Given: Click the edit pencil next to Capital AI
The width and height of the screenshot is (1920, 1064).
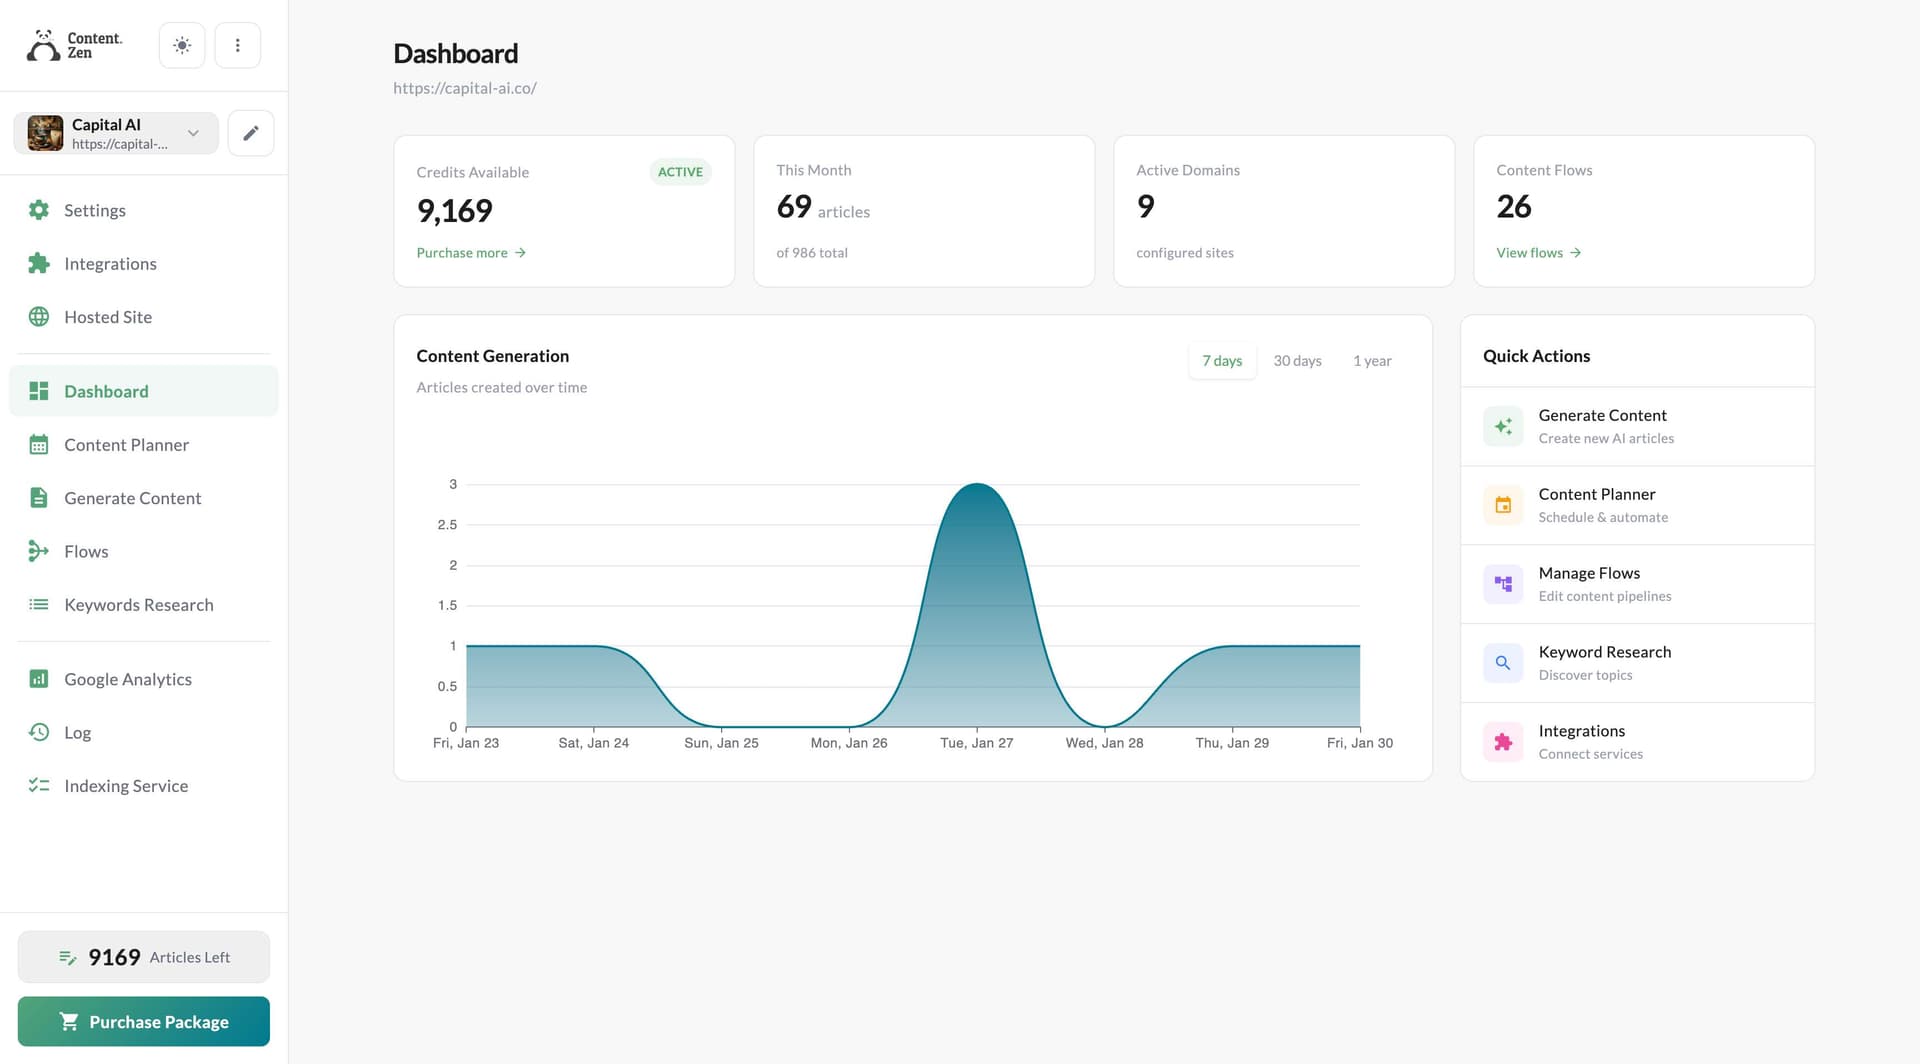Looking at the screenshot, I should coord(250,132).
